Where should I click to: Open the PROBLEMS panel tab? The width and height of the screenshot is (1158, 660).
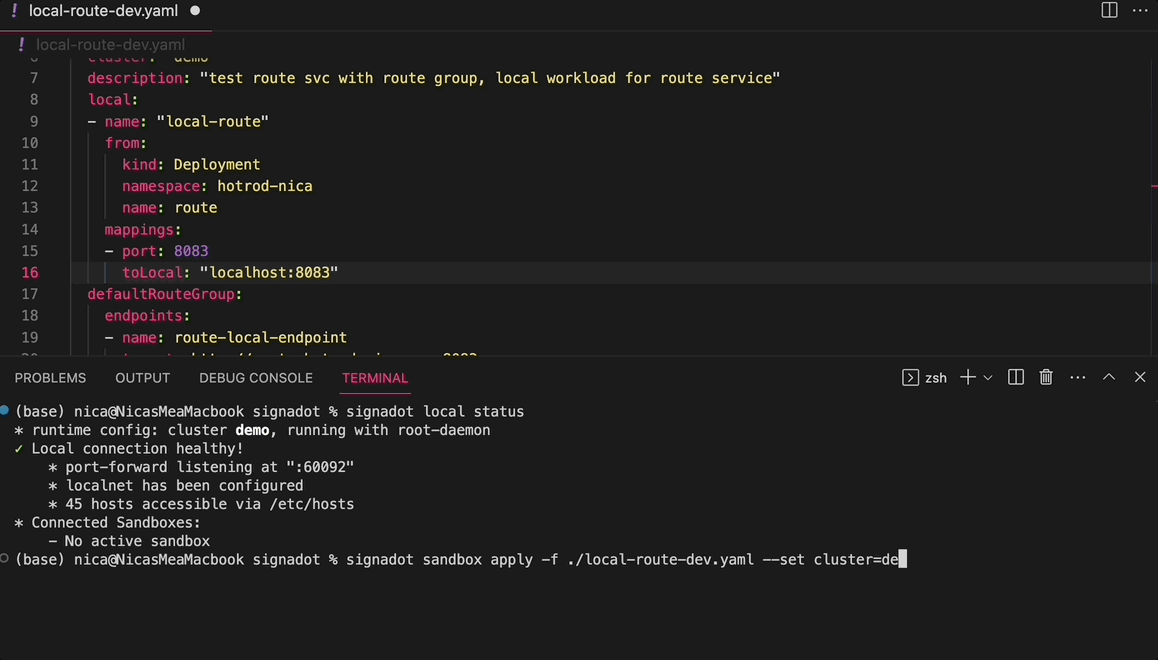pos(50,378)
